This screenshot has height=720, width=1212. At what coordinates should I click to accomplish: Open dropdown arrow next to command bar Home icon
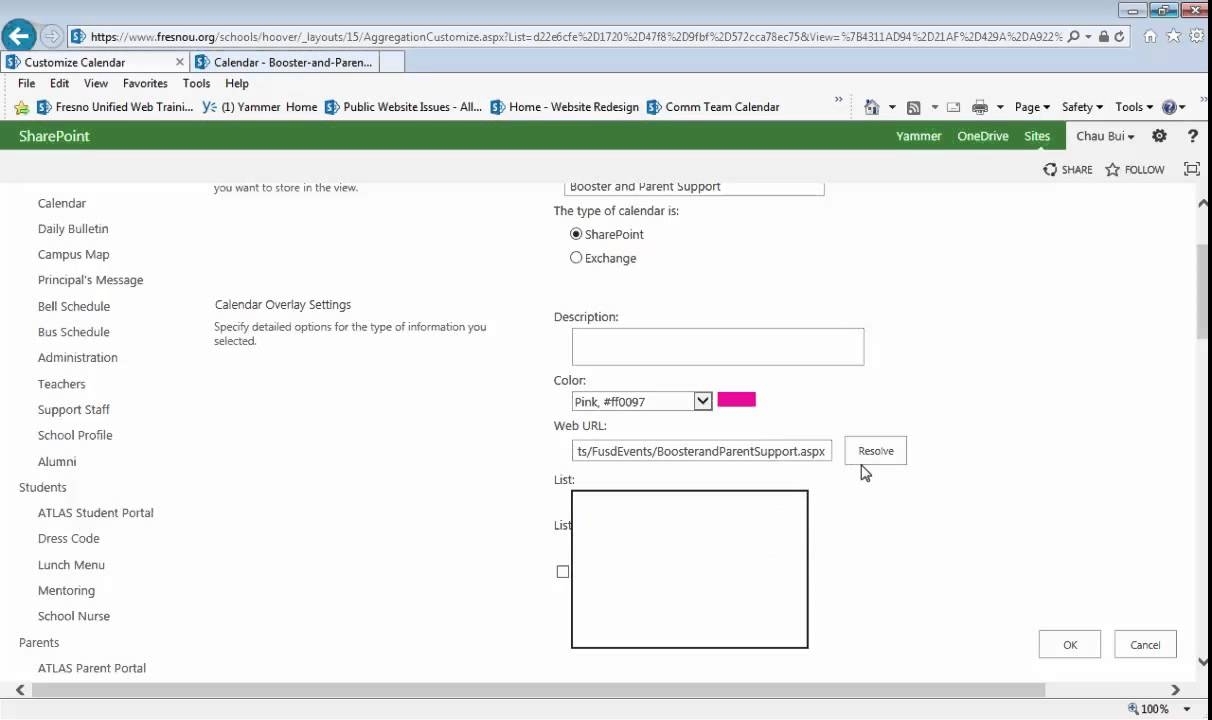(892, 107)
